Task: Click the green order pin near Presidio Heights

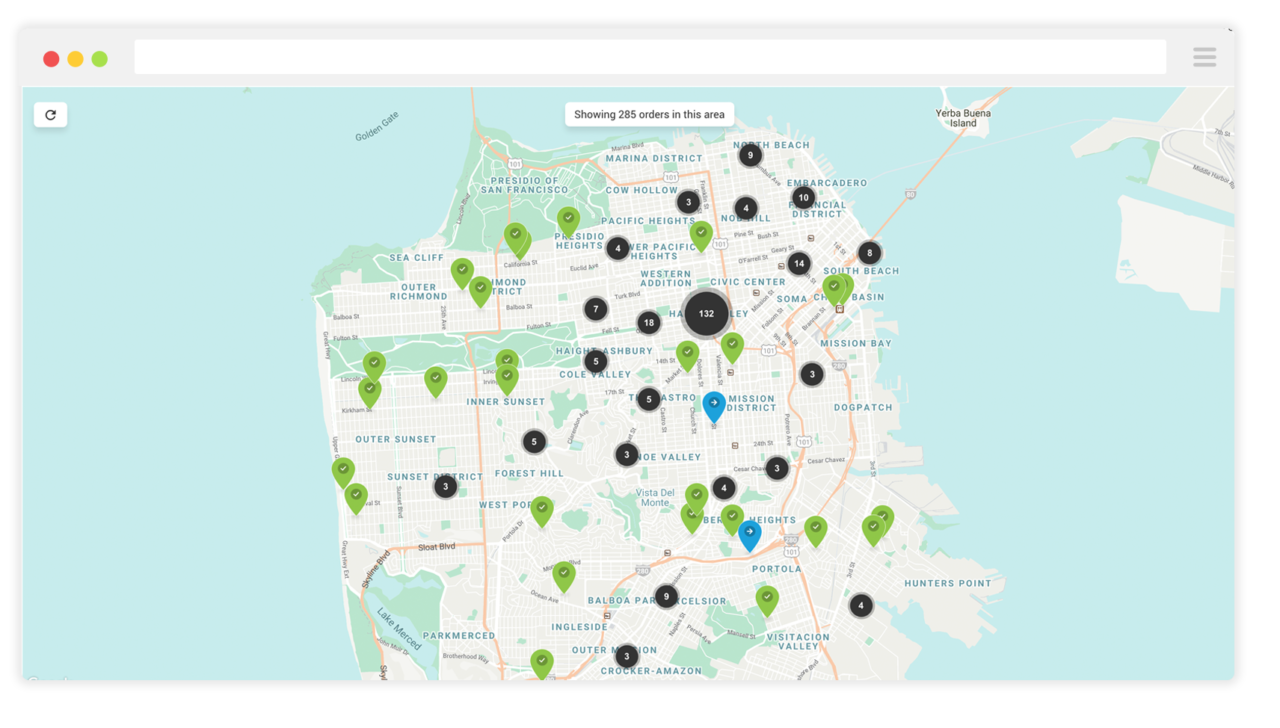Action: (x=570, y=217)
